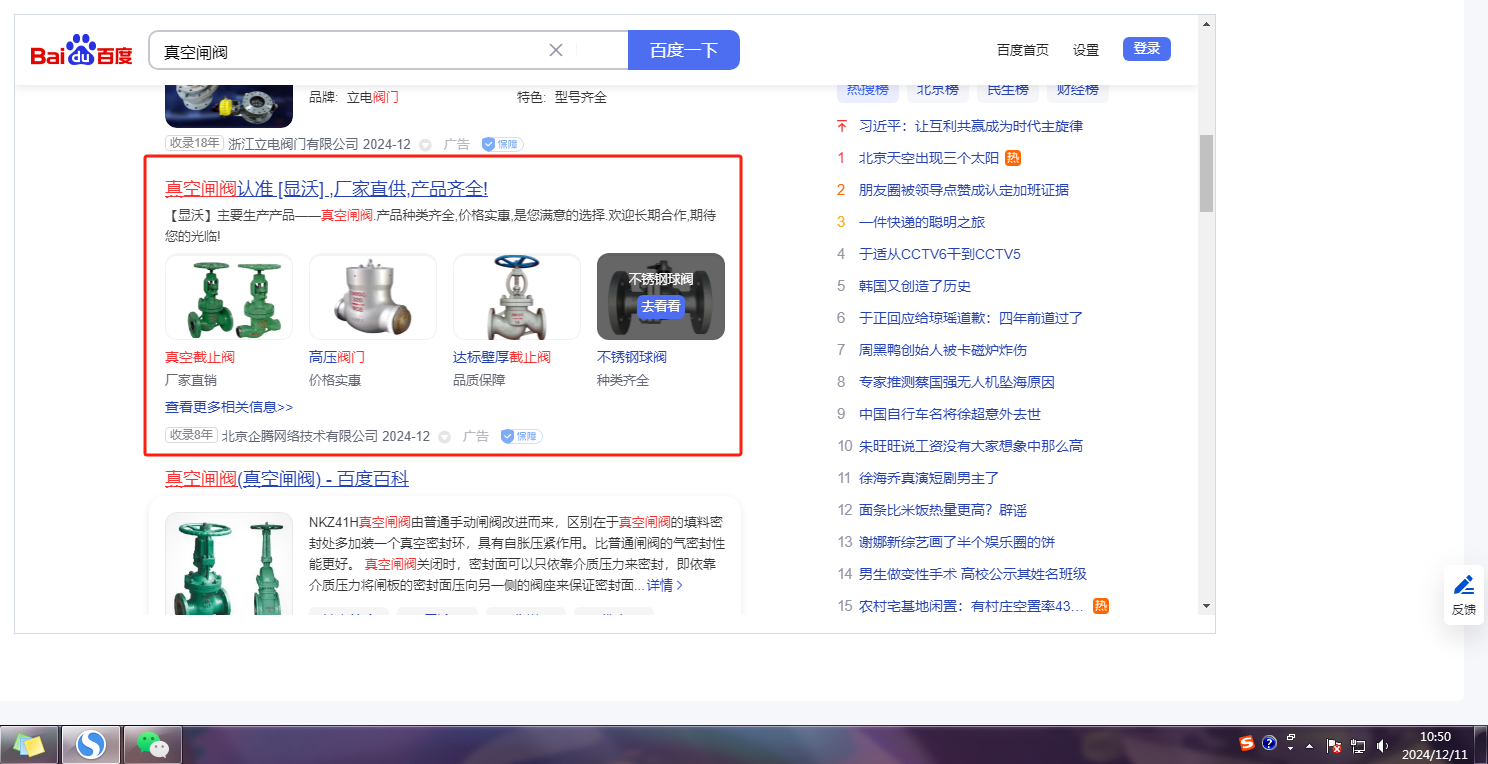The height and width of the screenshot is (764, 1488).
Task: Click the Sogou input method tray icon
Action: pos(1247,743)
